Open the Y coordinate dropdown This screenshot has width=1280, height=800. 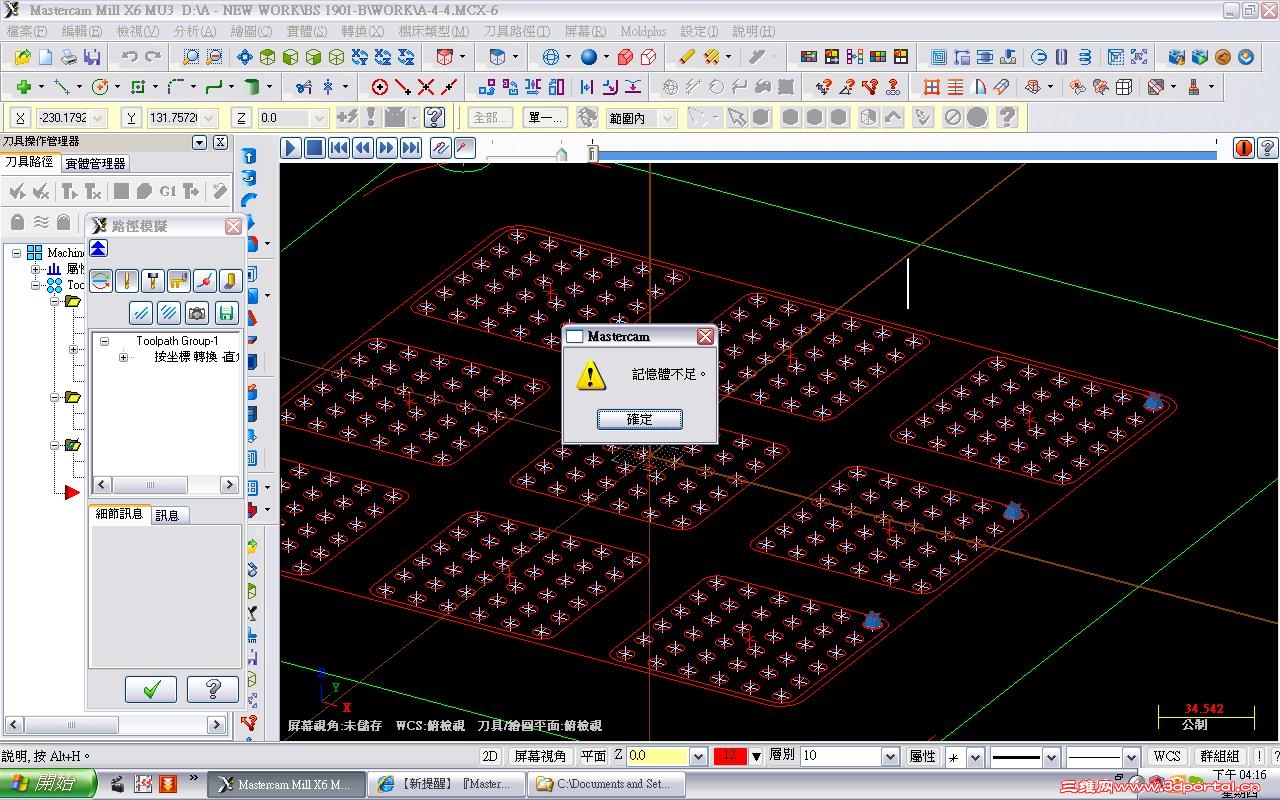coord(209,118)
